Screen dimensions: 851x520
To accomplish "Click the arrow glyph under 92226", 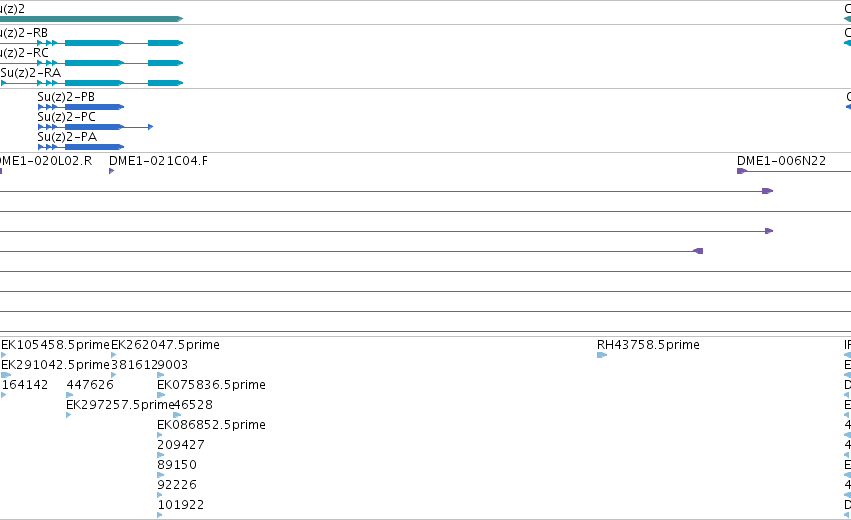I will (x=160, y=495).
